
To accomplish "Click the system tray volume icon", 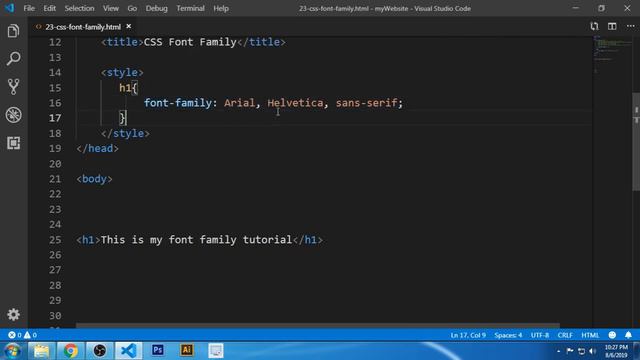I will (592, 351).
